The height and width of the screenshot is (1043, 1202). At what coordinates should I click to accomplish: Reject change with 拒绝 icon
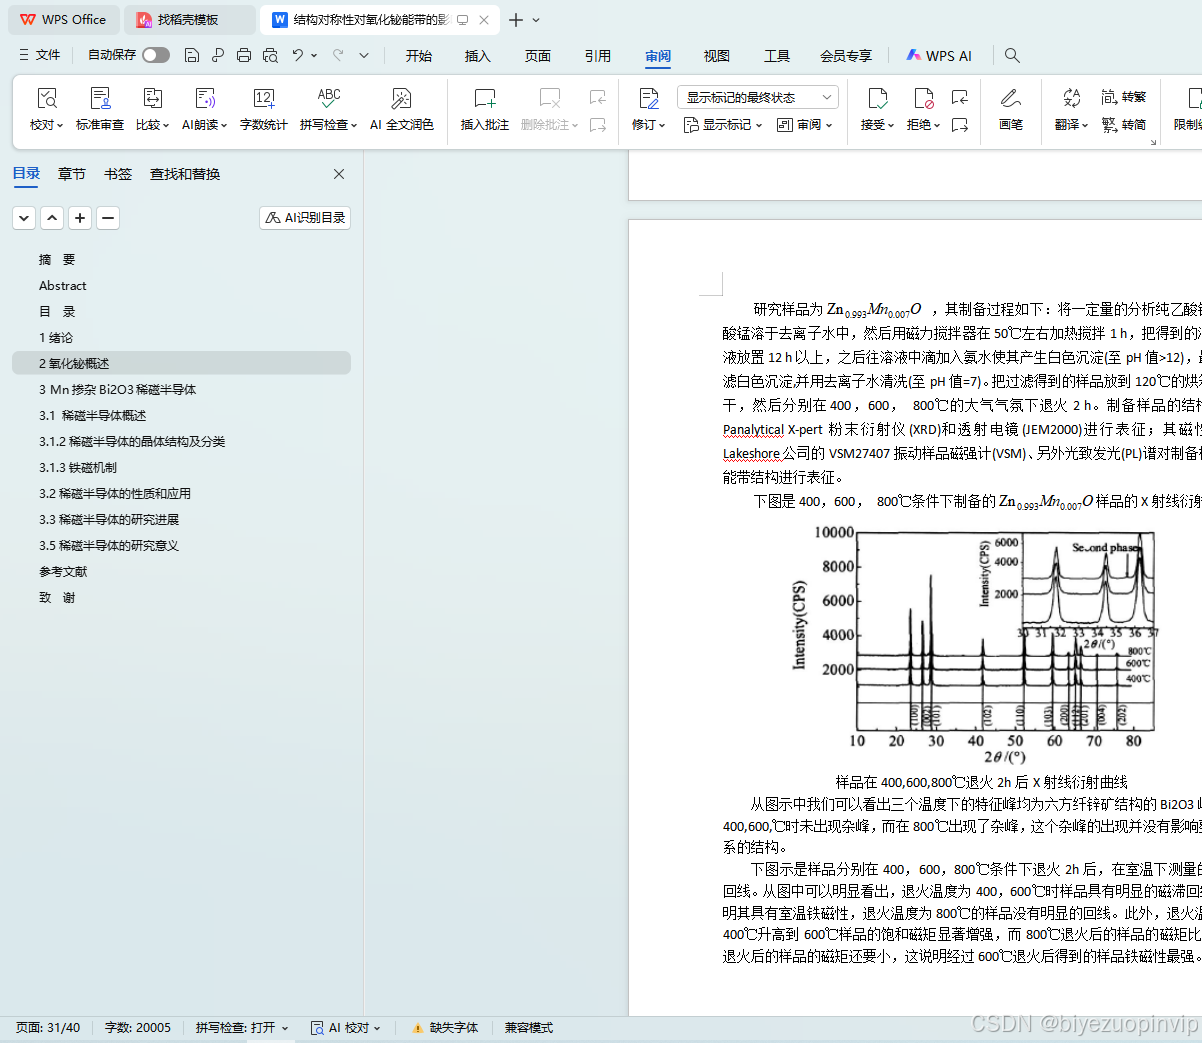tap(923, 109)
